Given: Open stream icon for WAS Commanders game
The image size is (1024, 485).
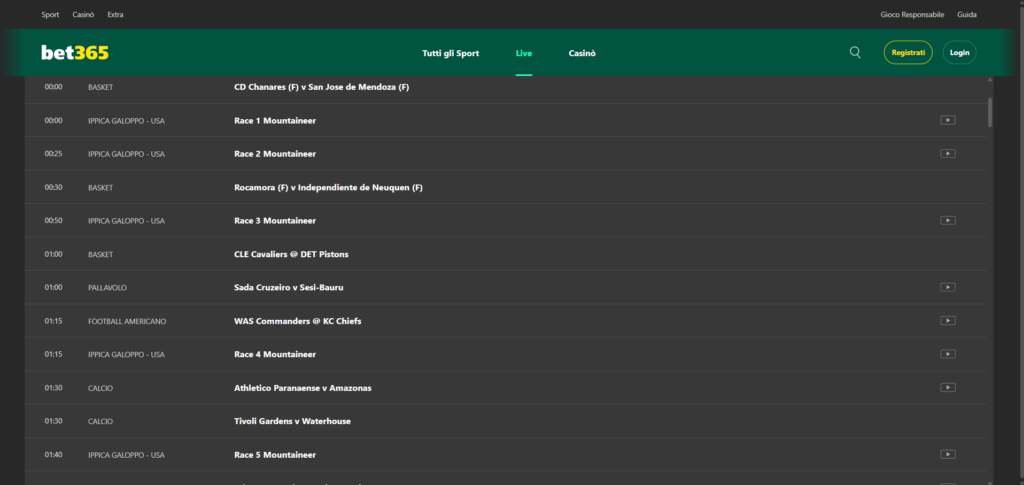Looking at the screenshot, I should [947, 321].
